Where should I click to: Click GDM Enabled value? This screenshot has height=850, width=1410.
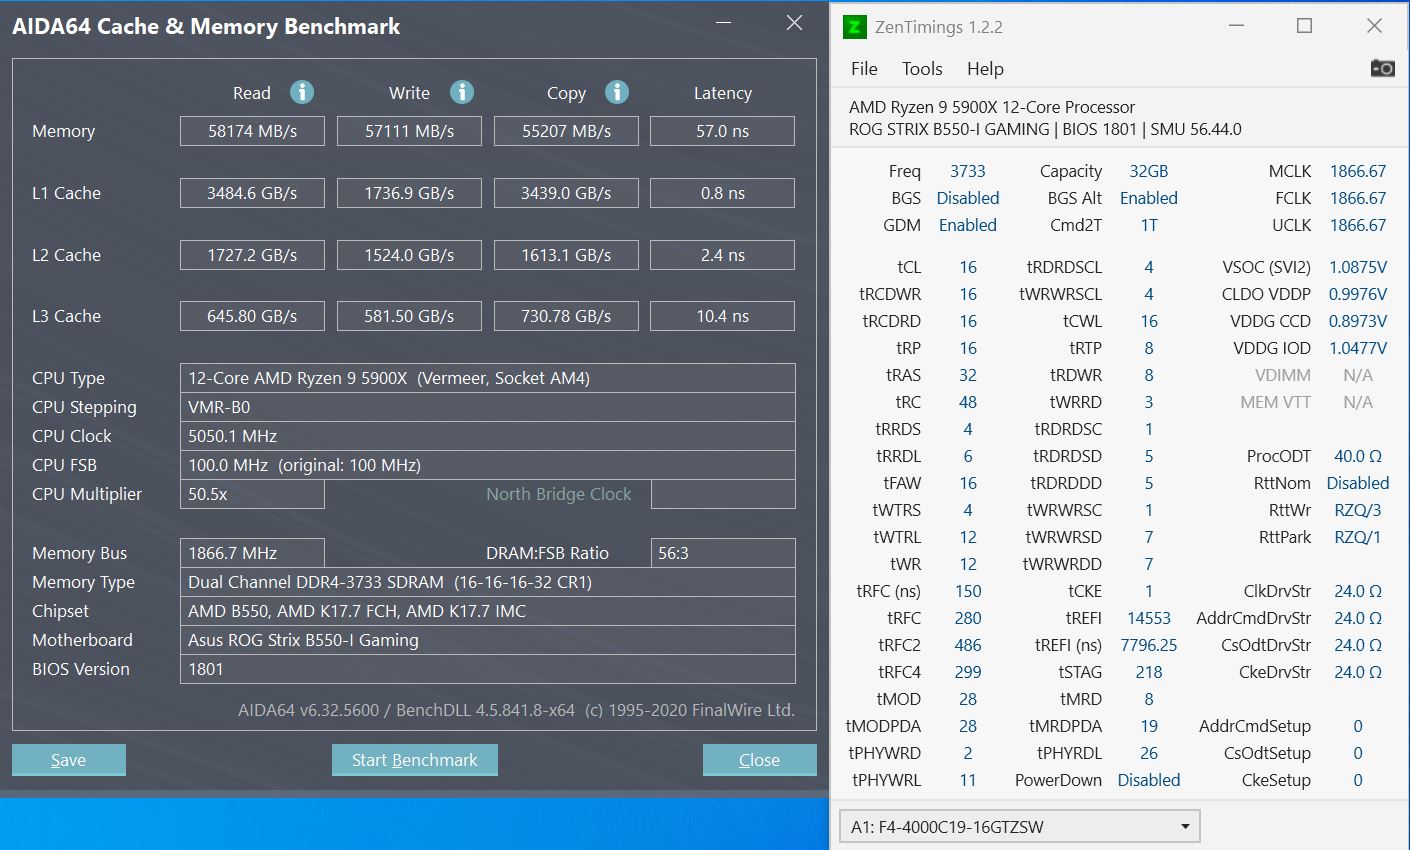click(x=968, y=225)
